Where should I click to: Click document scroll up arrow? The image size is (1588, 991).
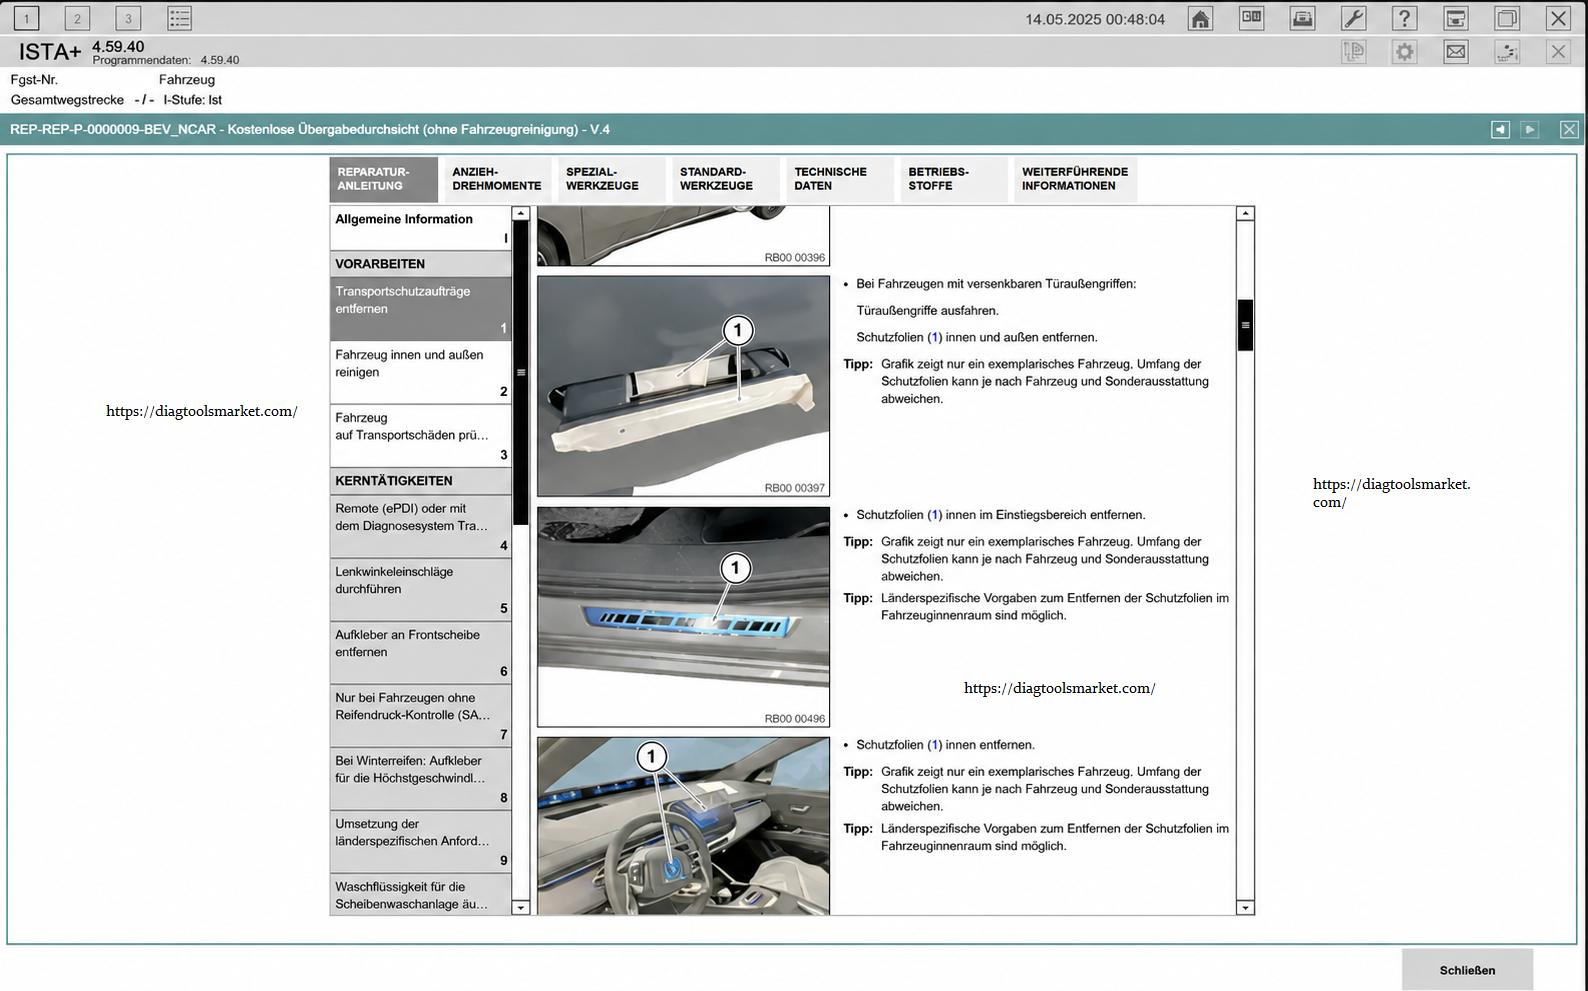click(1245, 213)
